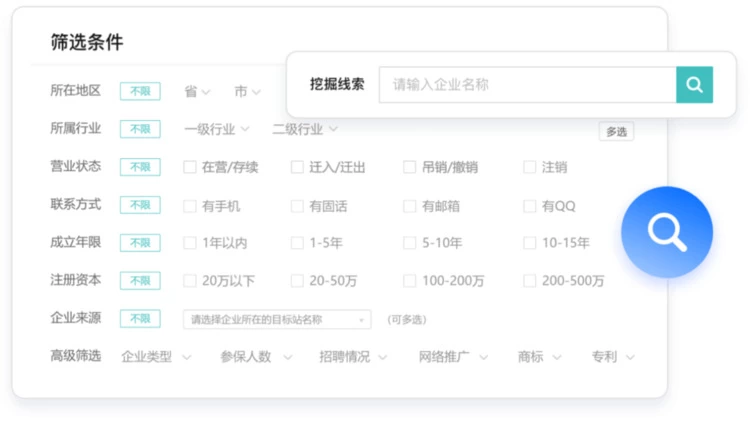Click the large blue round magnifier icon
Viewport: 750px width, 422px height.
(666, 232)
